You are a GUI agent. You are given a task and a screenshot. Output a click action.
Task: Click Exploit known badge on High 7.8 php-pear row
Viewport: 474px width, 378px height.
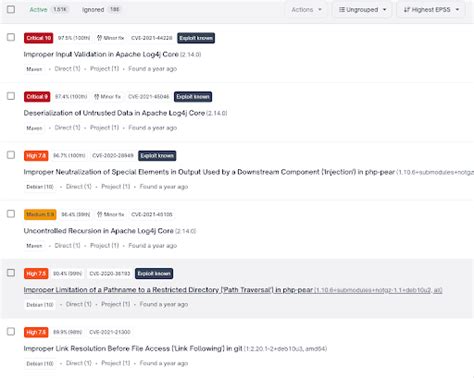click(x=157, y=156)
